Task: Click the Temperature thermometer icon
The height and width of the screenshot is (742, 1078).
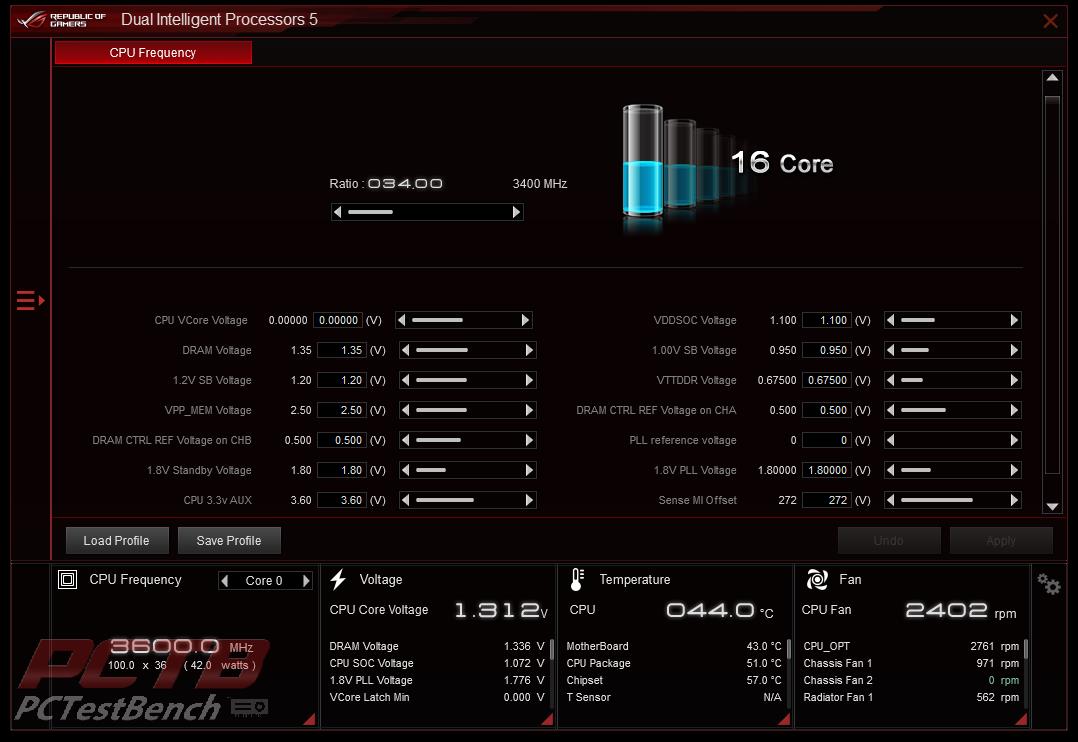Action: 577,580
